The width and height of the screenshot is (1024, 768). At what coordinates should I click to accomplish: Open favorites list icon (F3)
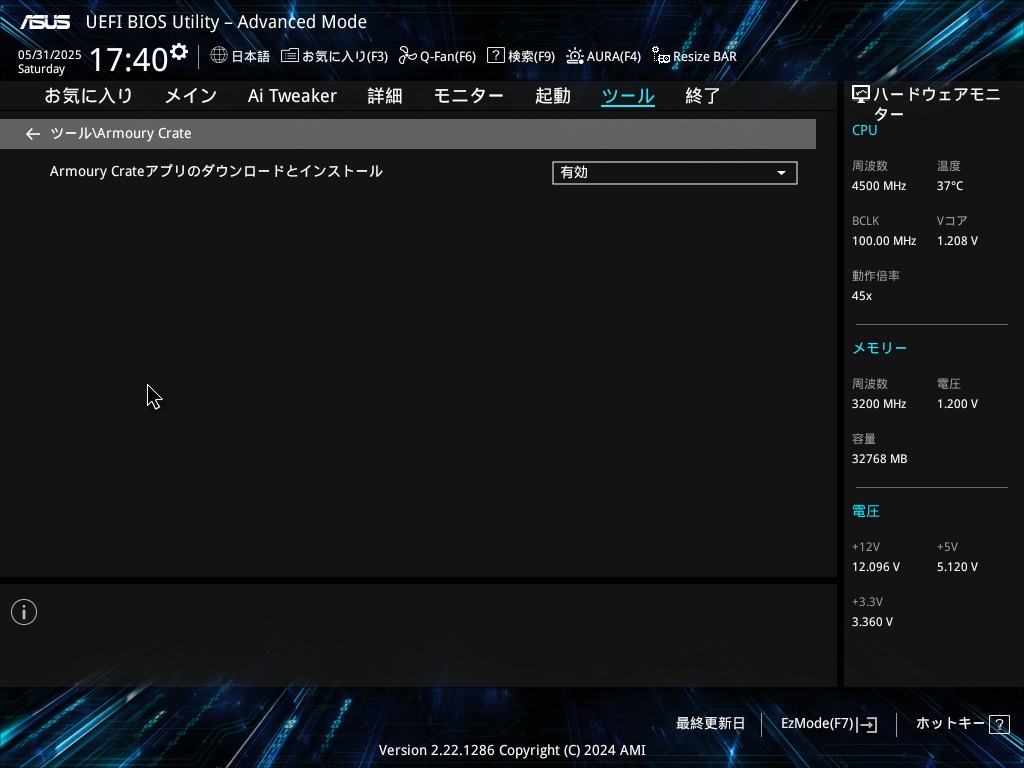290,56
